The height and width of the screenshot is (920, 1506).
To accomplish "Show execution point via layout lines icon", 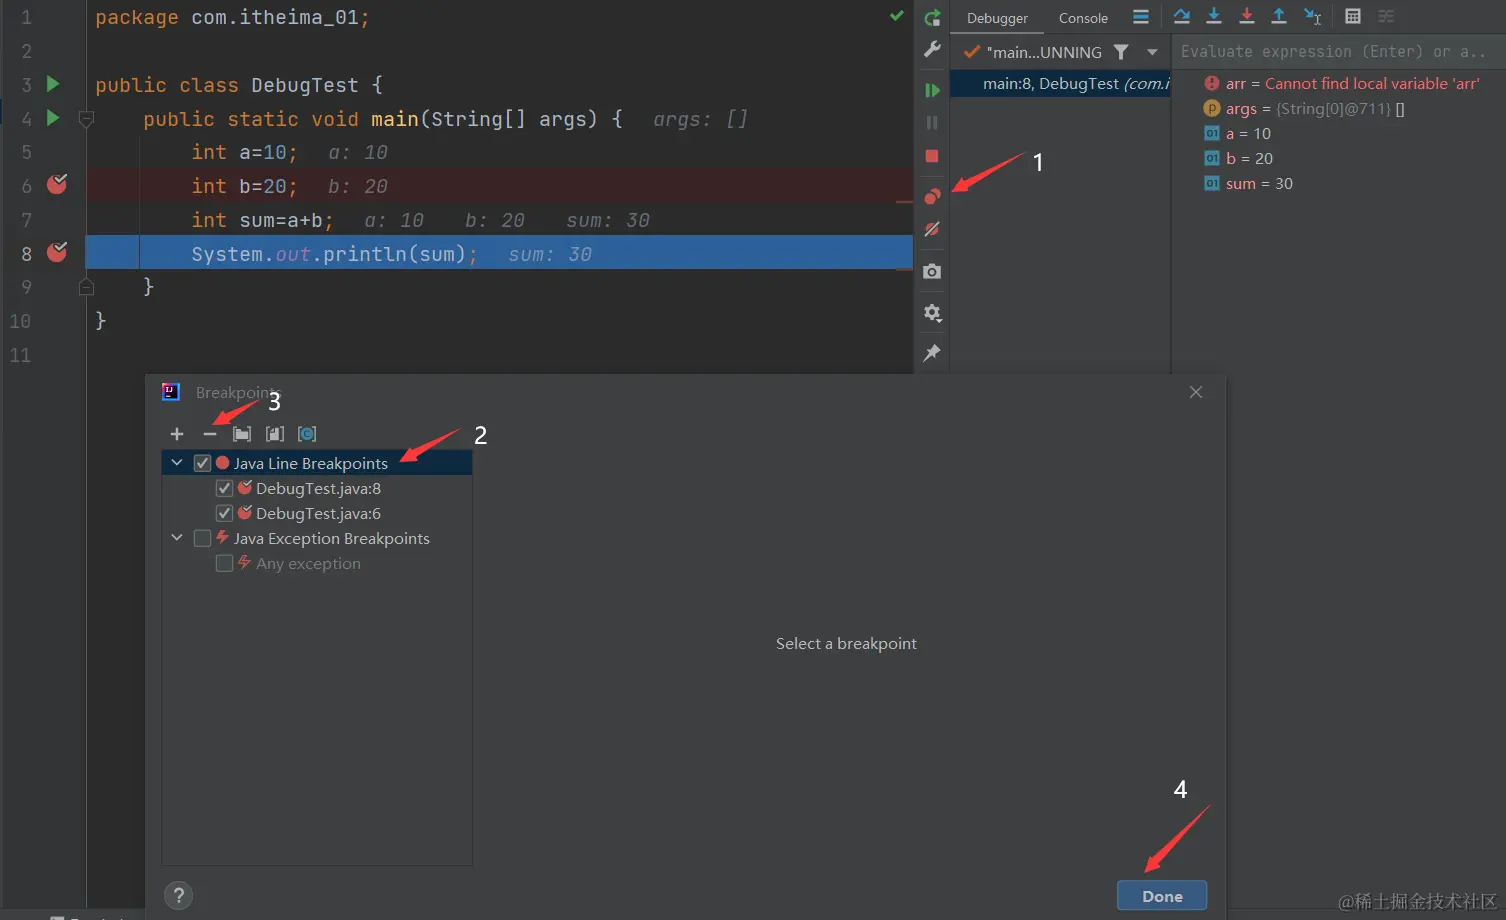I will pos(1141,16).
